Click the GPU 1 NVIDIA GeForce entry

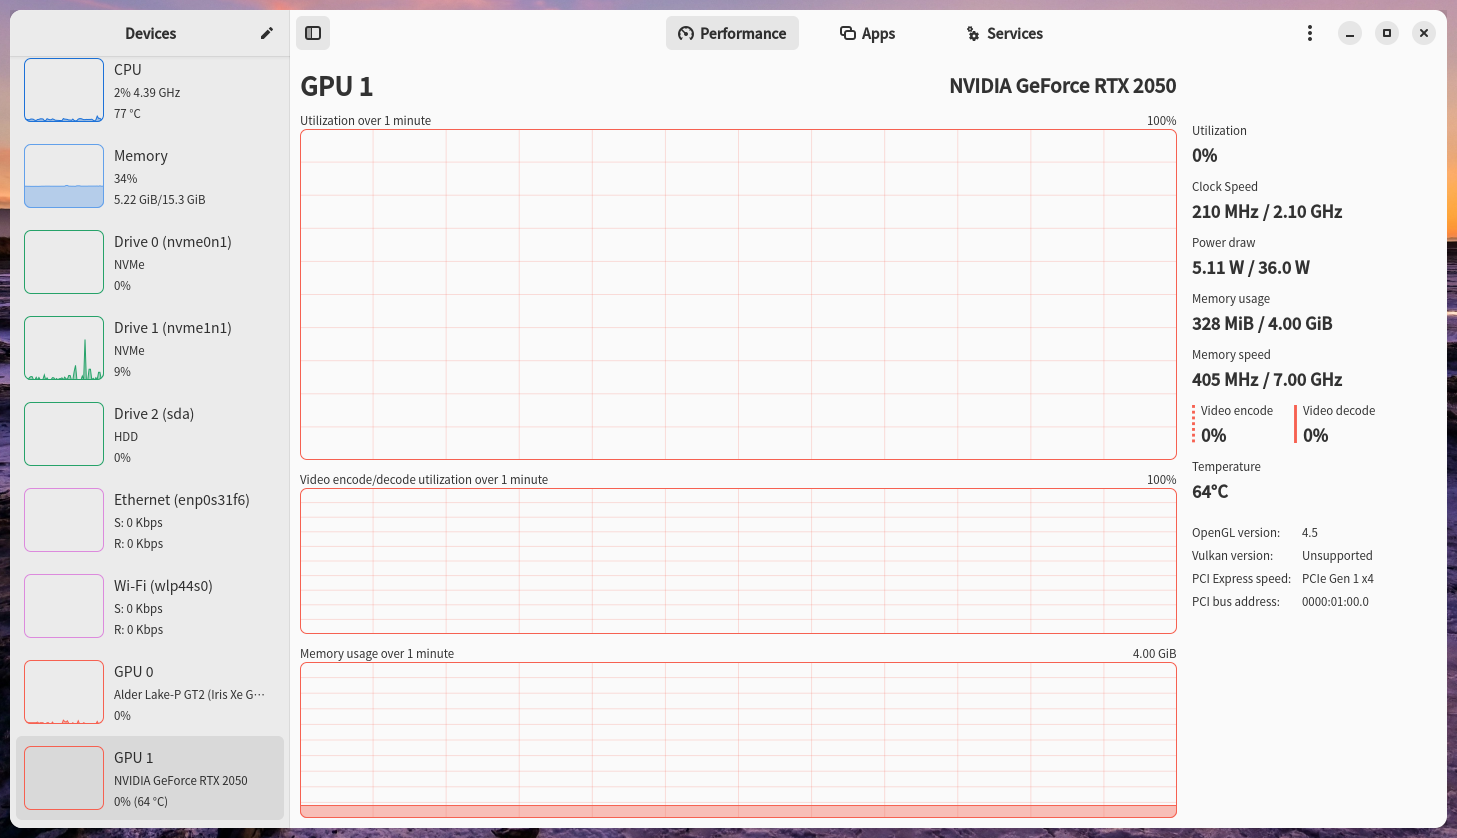[x=150, y=778]
